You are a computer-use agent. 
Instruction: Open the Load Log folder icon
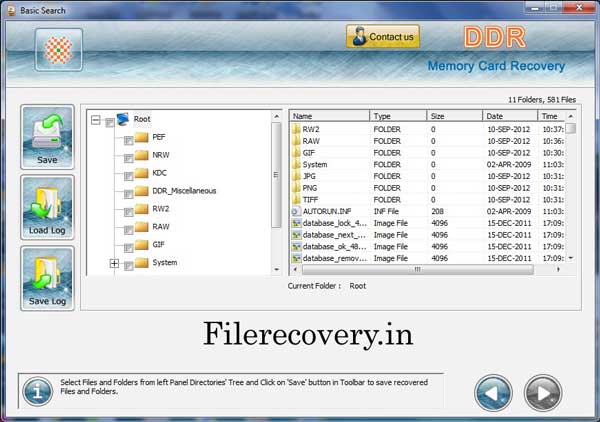[47, 208]
